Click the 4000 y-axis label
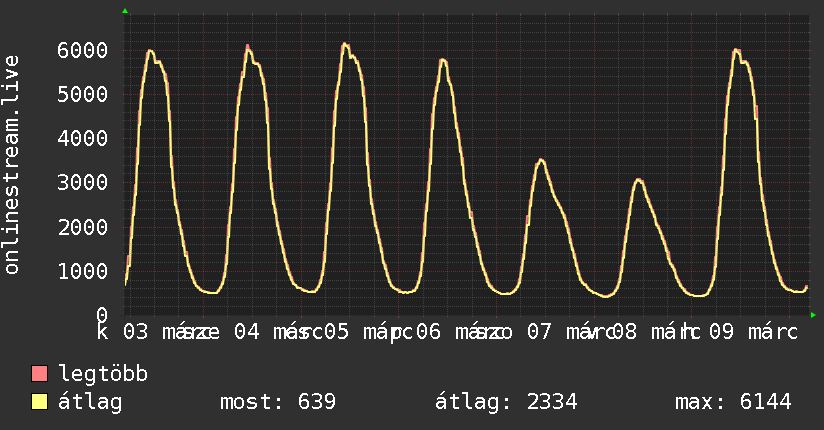Screen dimensions: 824x430 (x=83, y=139)
